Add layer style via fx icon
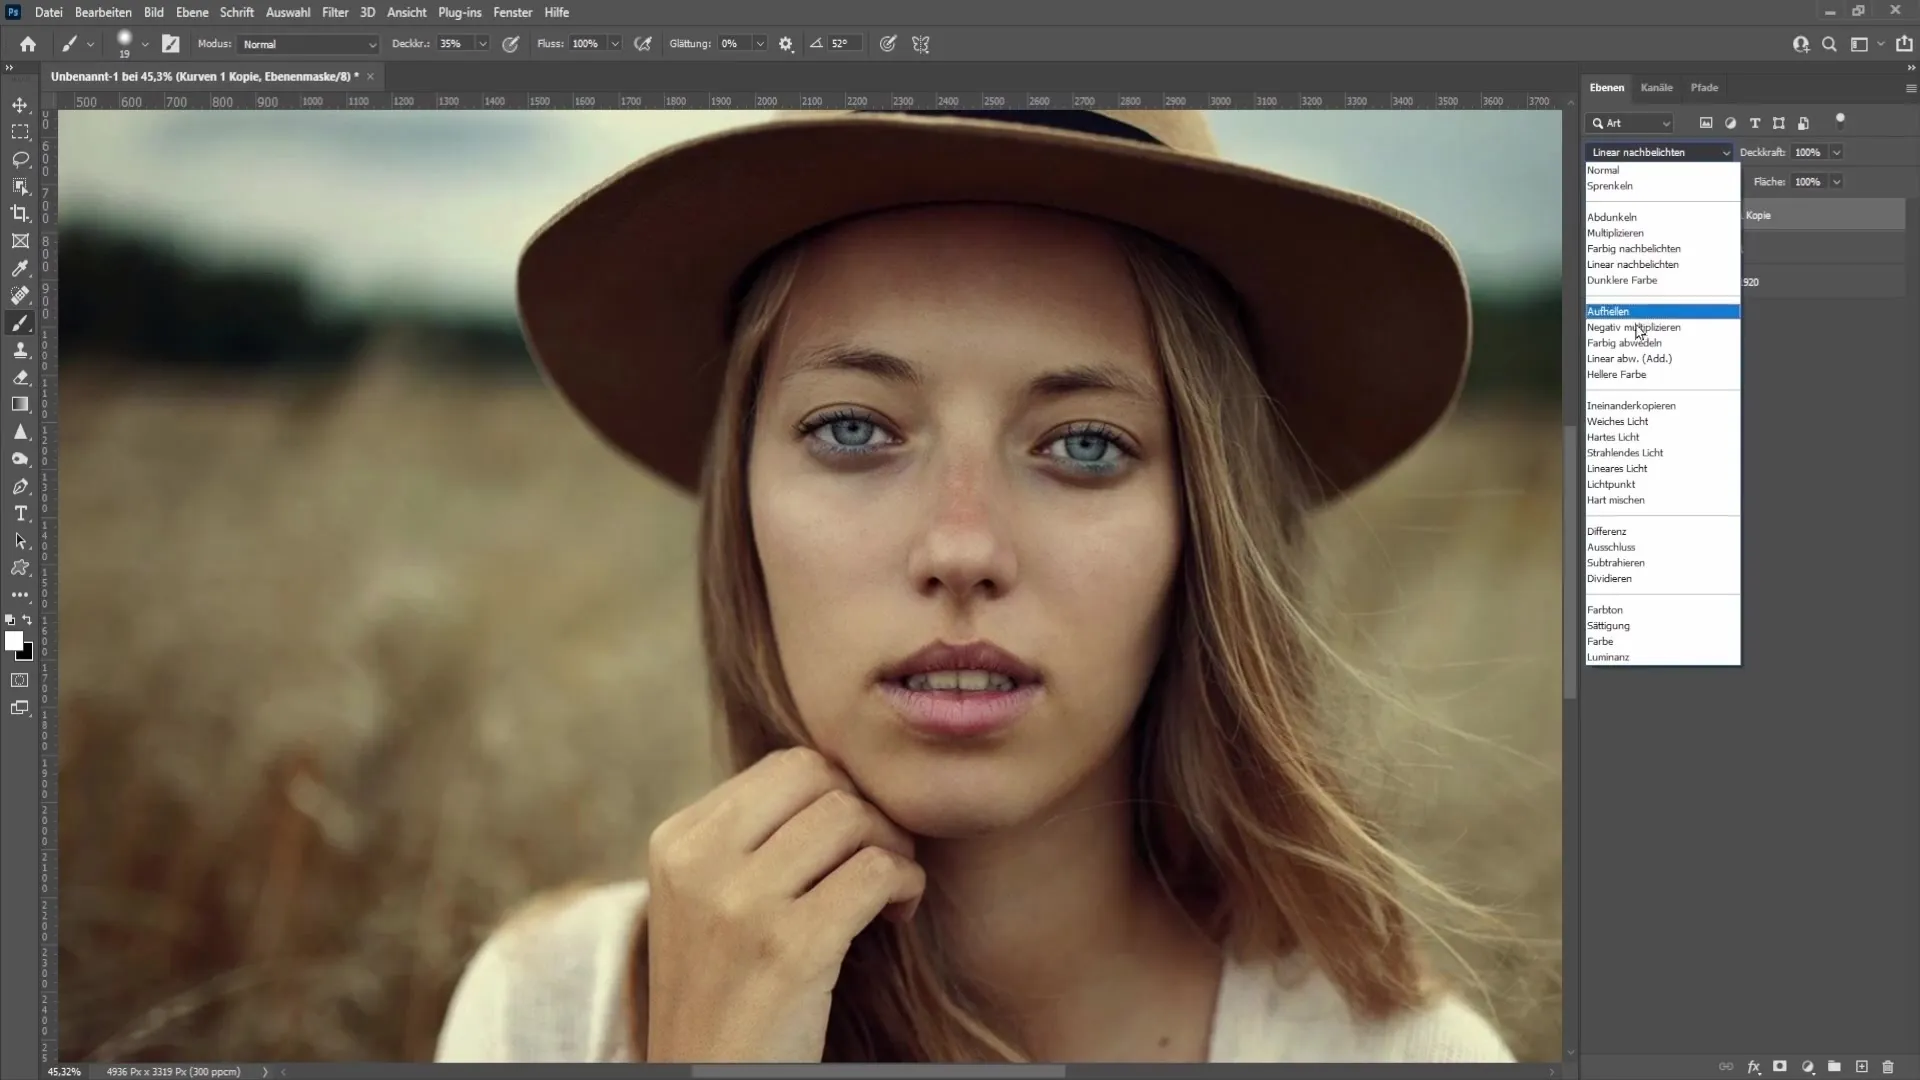This screenshot has height=1080, width=1920. click(1753, 1067)
